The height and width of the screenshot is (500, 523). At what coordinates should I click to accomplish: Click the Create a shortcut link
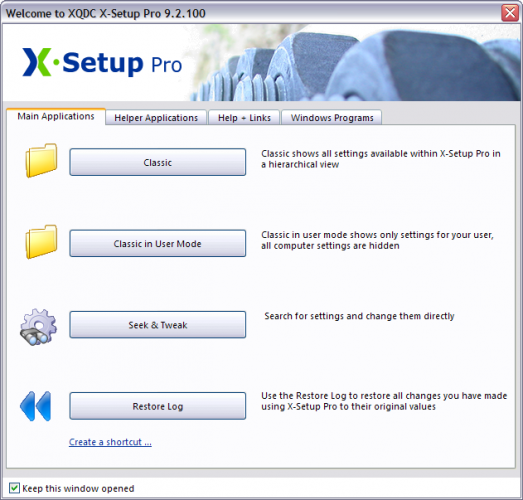pos(110,442)
